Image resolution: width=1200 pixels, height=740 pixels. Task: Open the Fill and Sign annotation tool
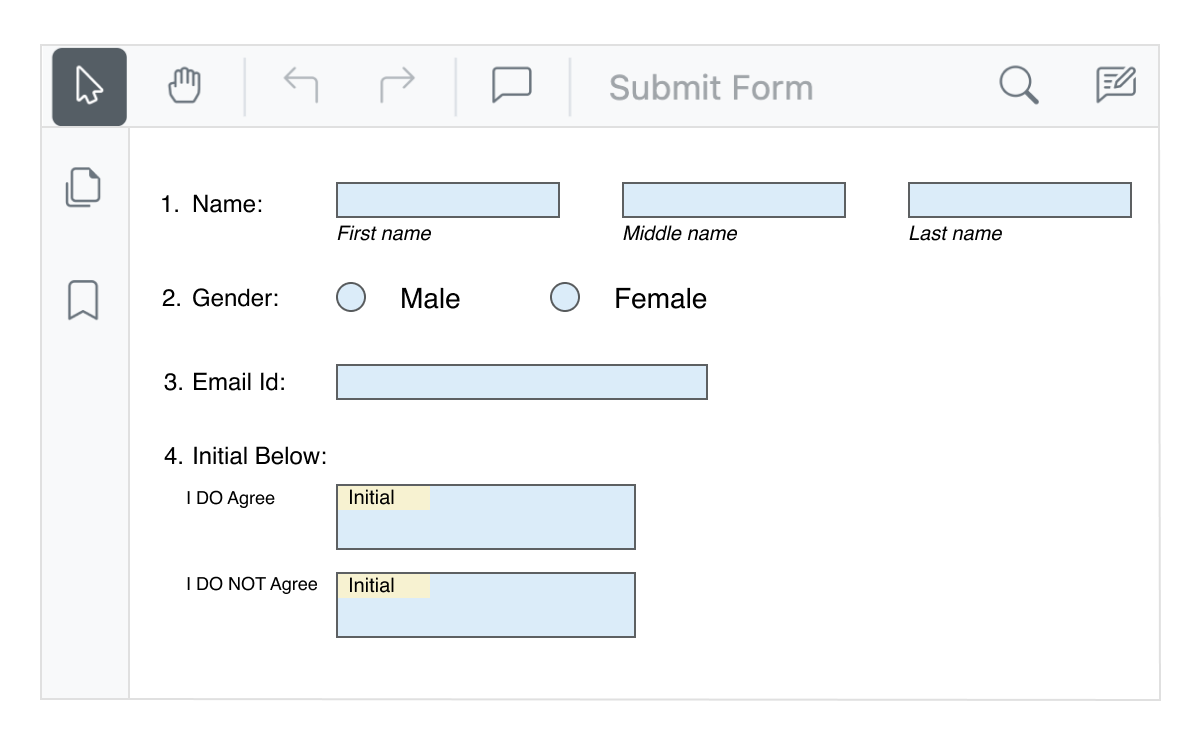pyautogui.click(x=1115, y=85)
